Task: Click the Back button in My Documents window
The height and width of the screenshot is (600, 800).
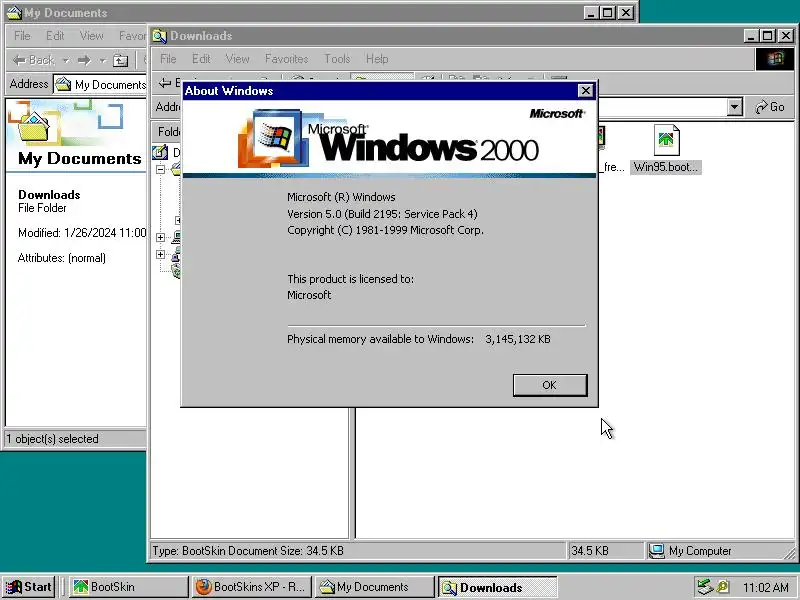Action: (33, 60)
